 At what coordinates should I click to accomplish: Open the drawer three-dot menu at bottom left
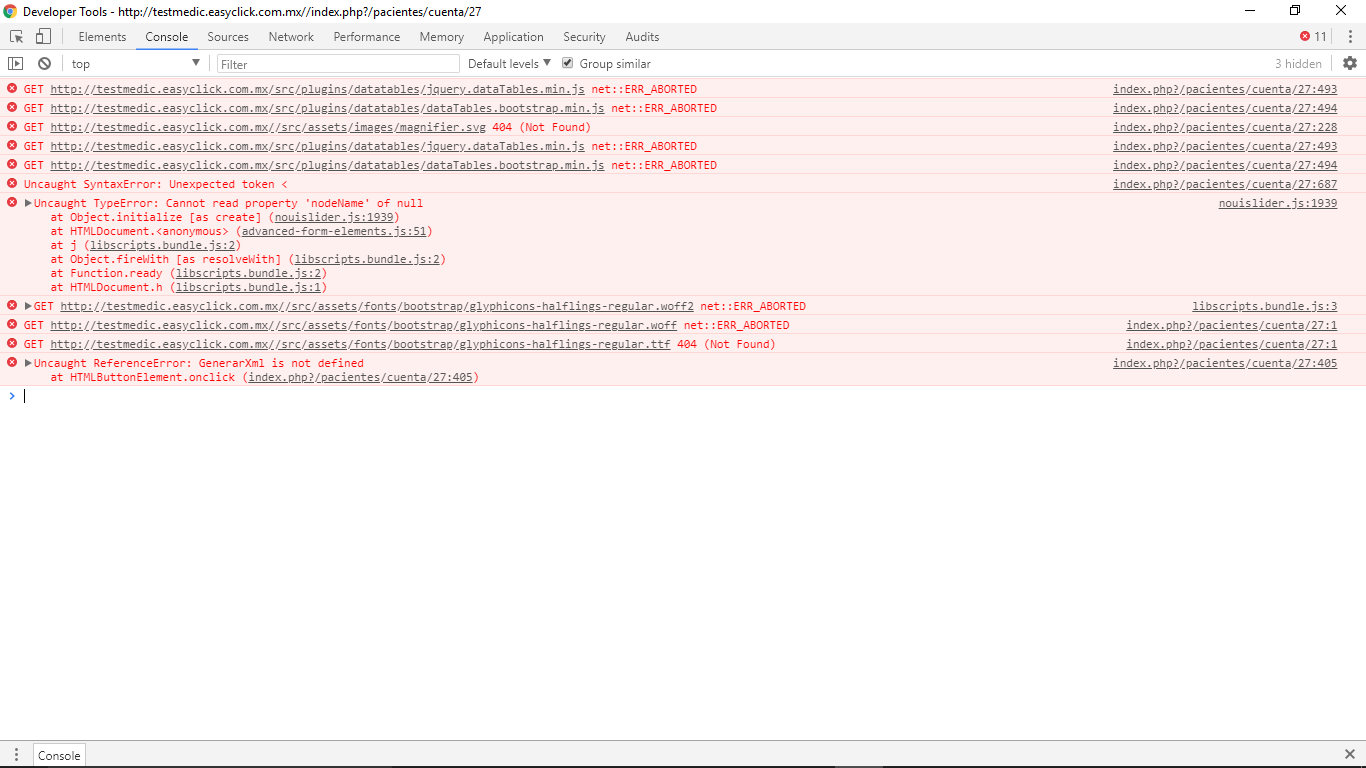point(16,755)
